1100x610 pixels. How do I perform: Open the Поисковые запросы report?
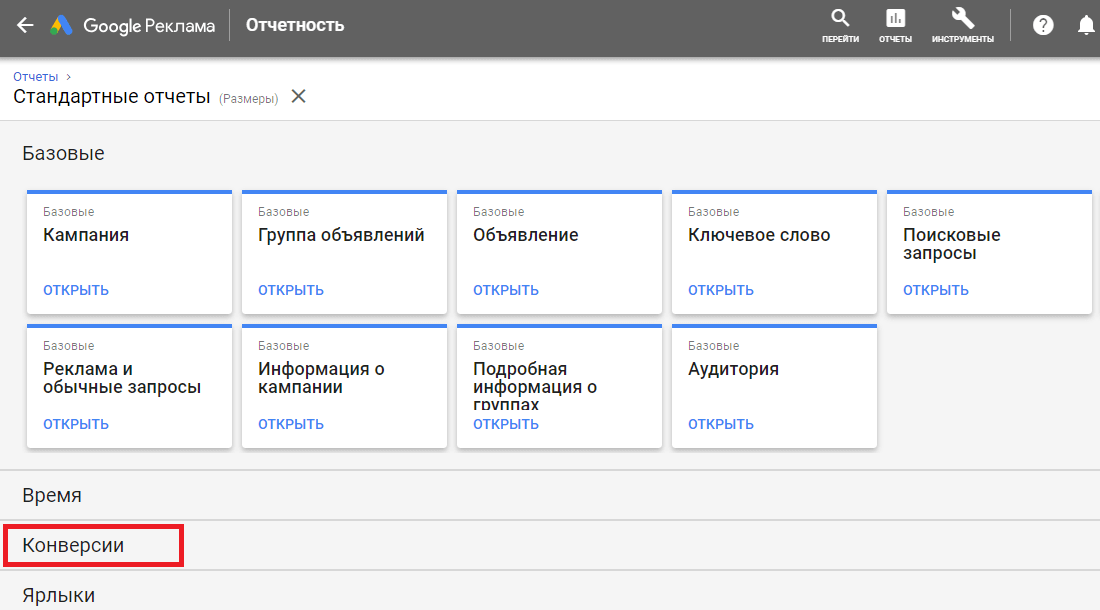click(x=936, y=290)
